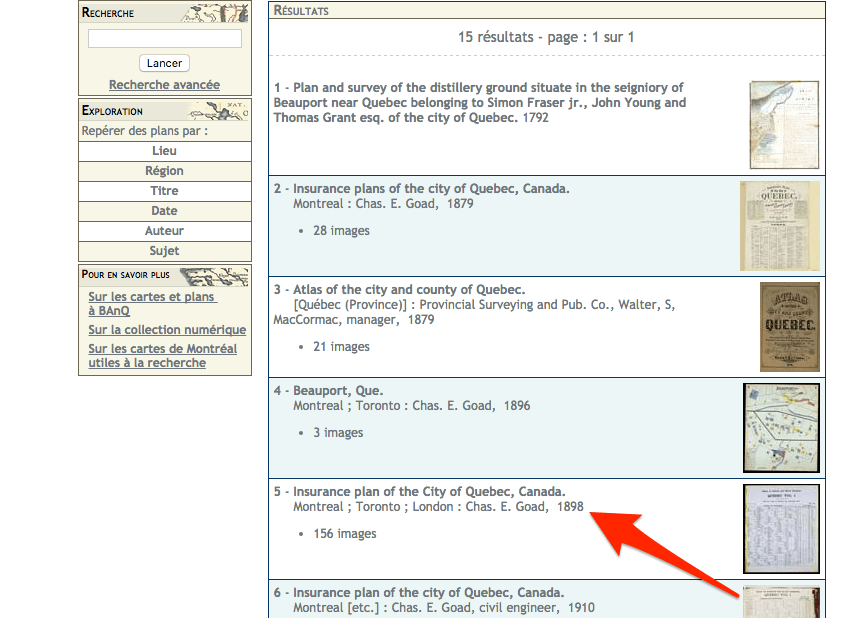Open Sur la collection numérique link

point(167,330)
